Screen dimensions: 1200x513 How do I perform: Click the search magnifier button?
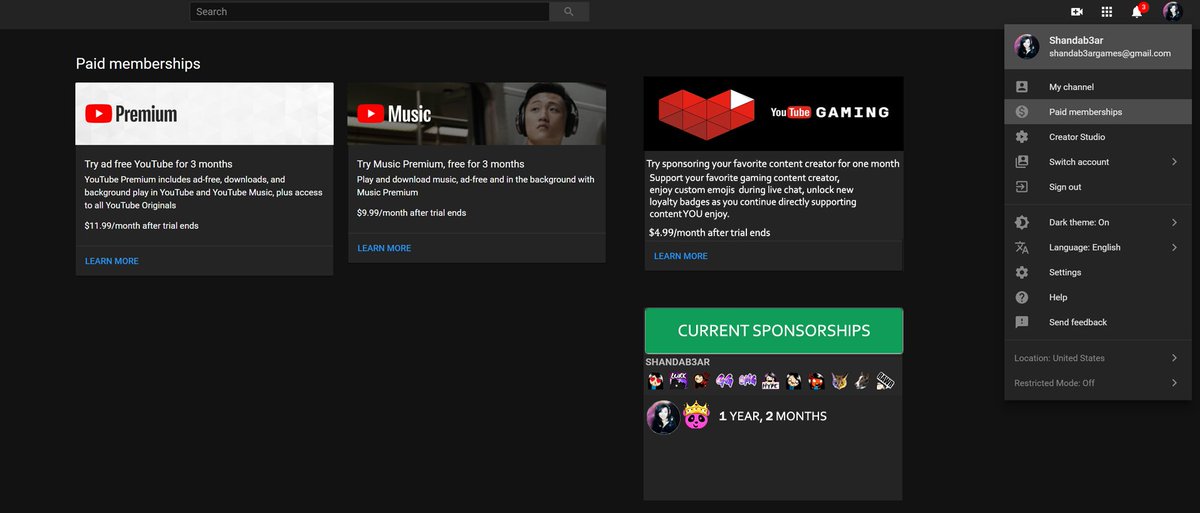[x=569, y=12]
